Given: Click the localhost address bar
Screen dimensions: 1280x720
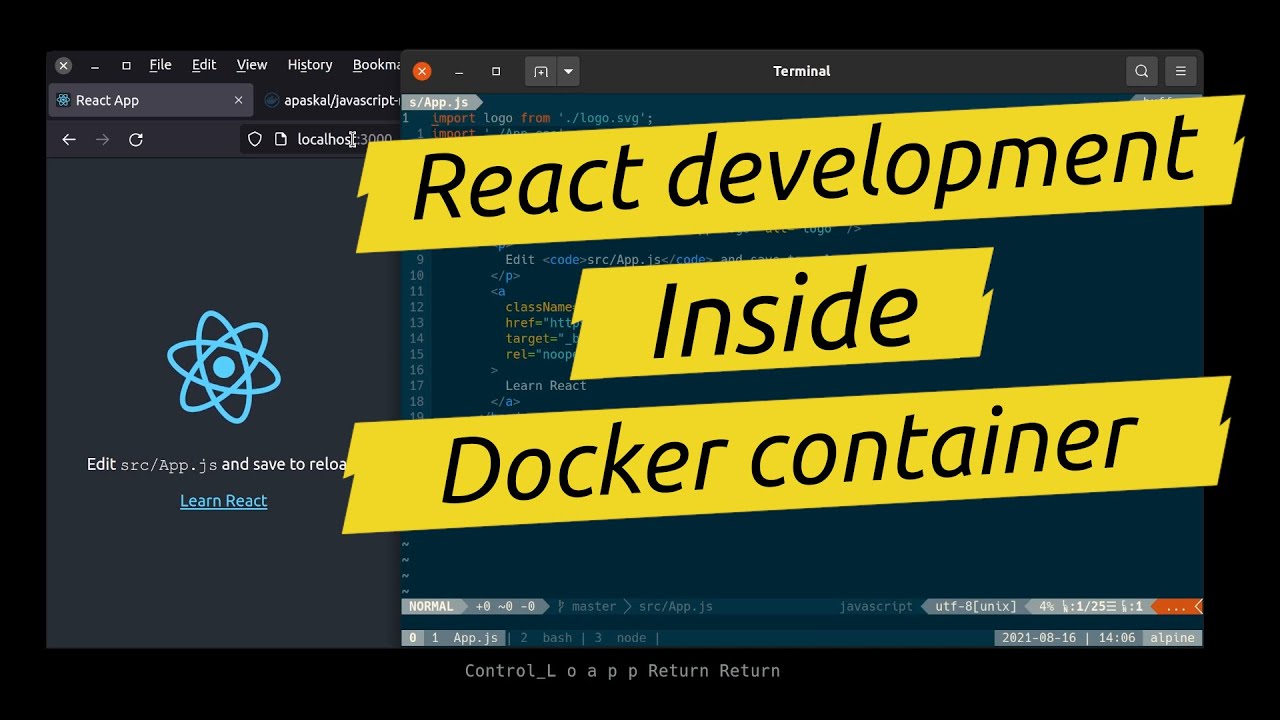Looking at the screenshot, I should (320, 140).
